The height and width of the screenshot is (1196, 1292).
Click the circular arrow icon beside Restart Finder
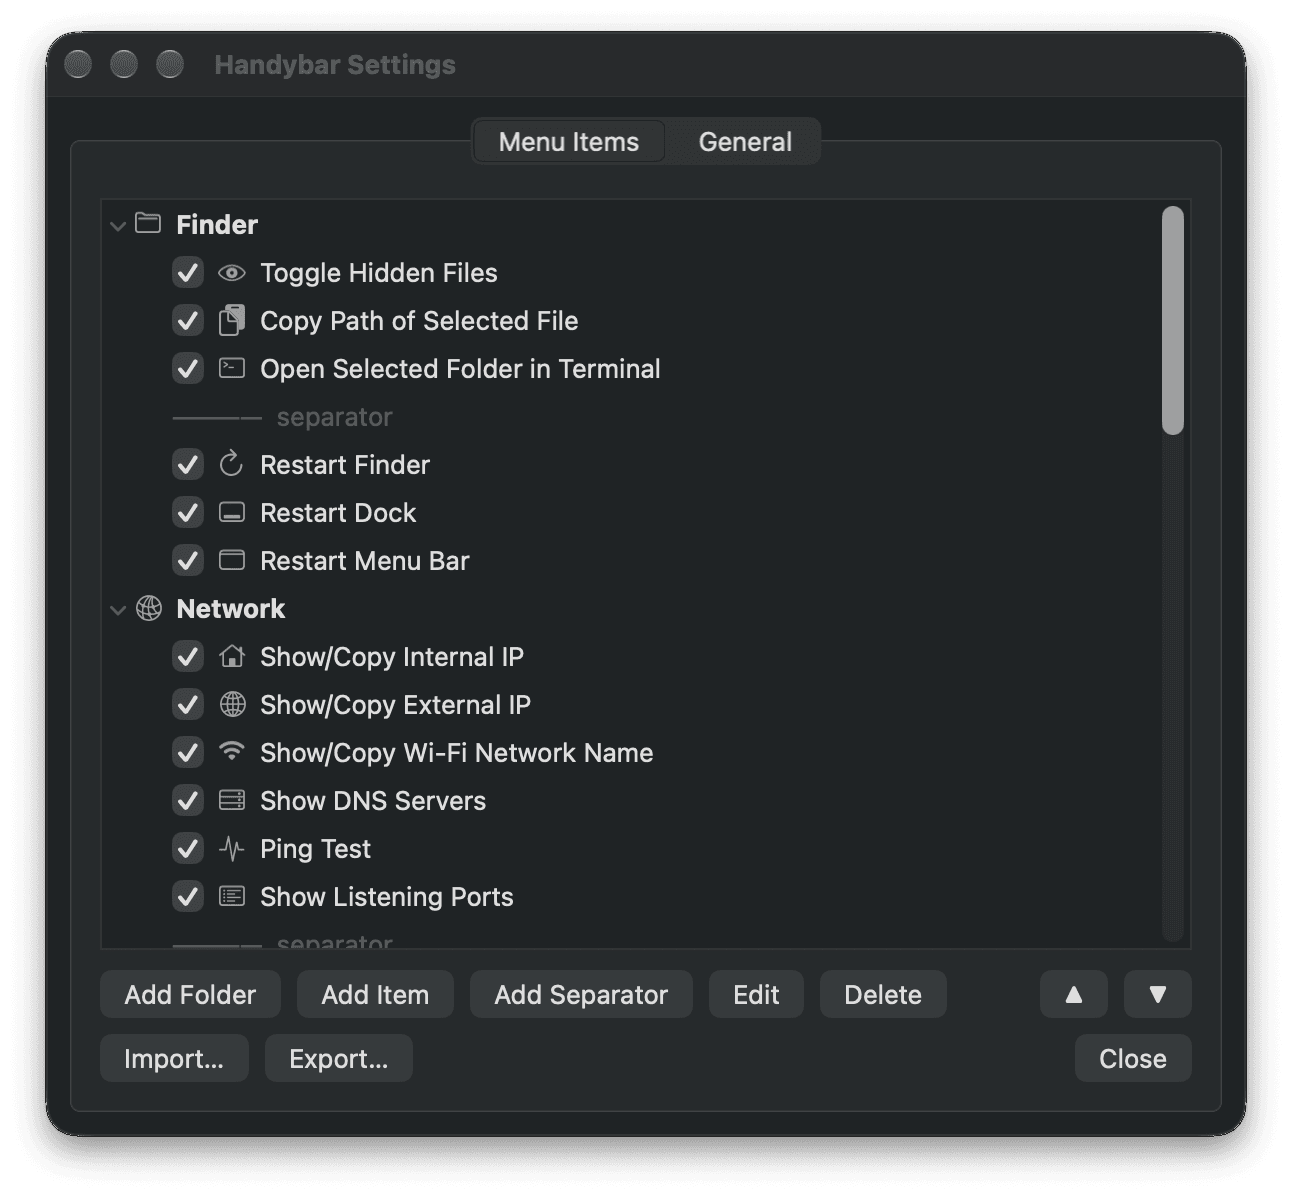[x=232, y=464]
